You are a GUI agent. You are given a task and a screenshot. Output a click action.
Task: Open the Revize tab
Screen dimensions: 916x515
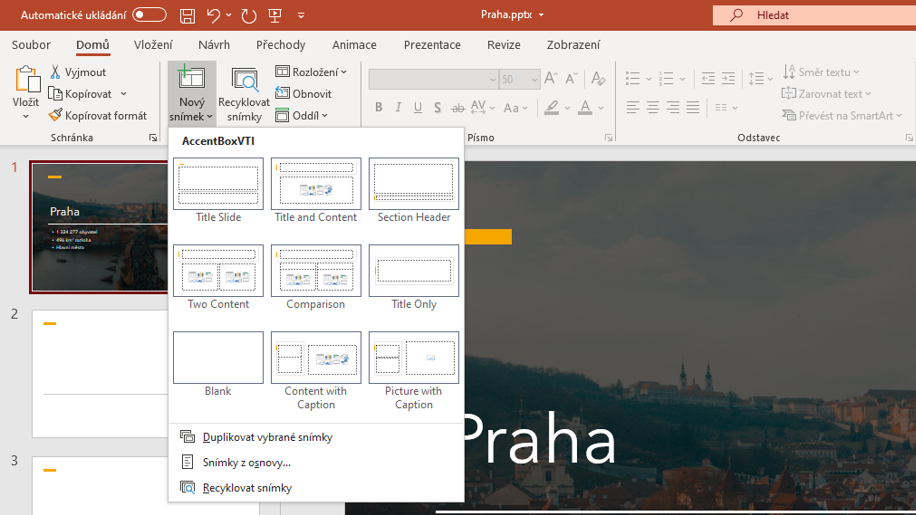point(504,45)
